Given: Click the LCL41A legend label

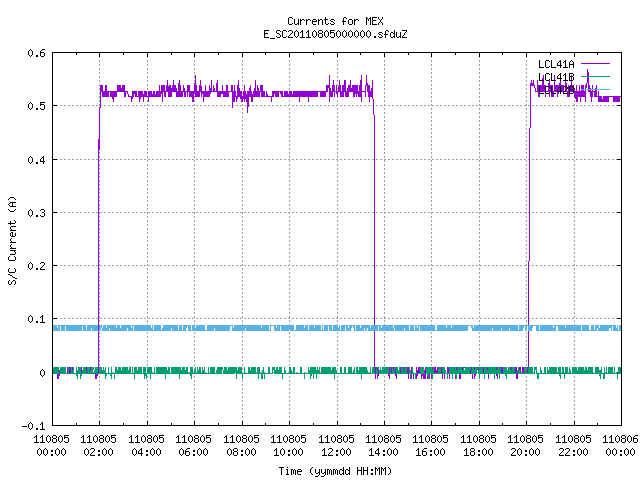Looking at the screenshot, I should click(556, 64).
